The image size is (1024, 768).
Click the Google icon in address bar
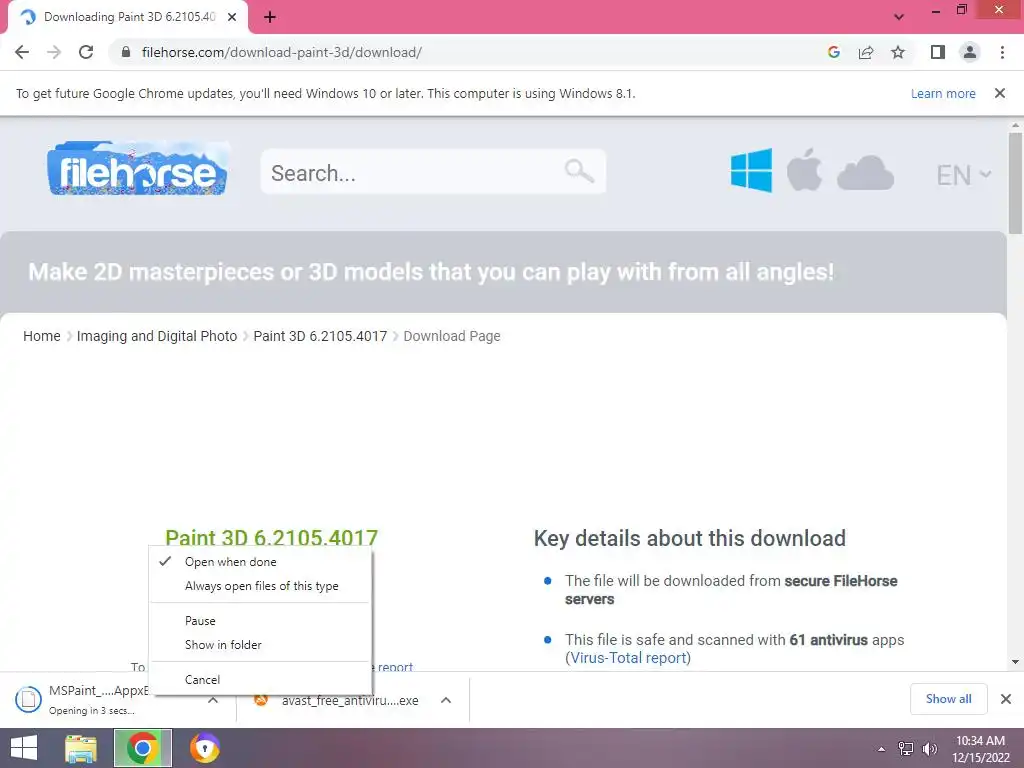pos(833,52)
